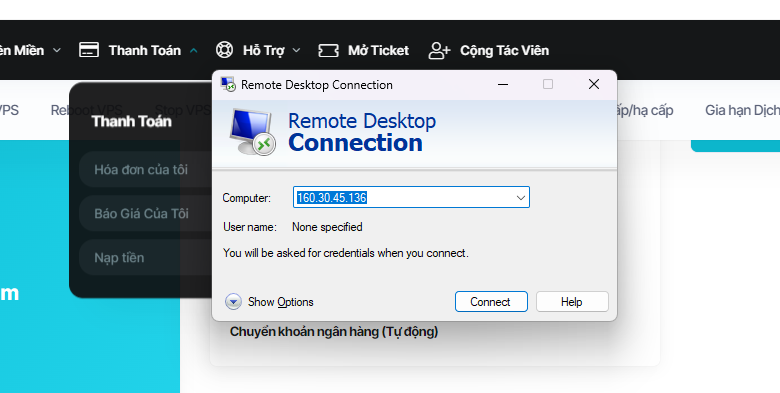Click the Remote Desktop monitor logo

point(252,132)
